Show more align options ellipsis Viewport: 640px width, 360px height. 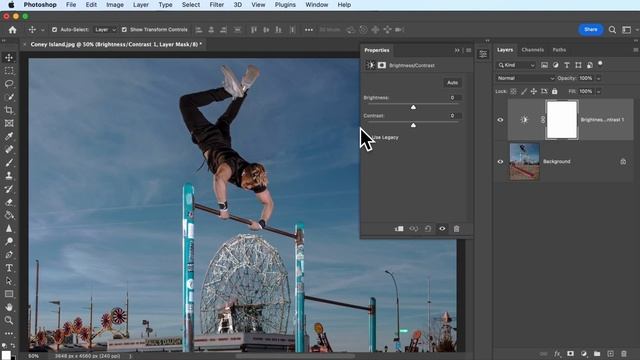[x=309, y=30]
